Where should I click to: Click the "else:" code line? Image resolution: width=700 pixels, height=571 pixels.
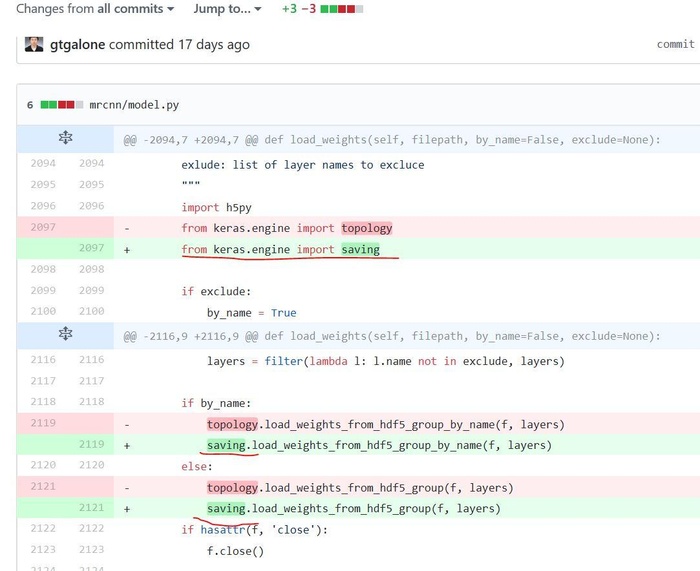pyautogui.click(x=197, y=467)
